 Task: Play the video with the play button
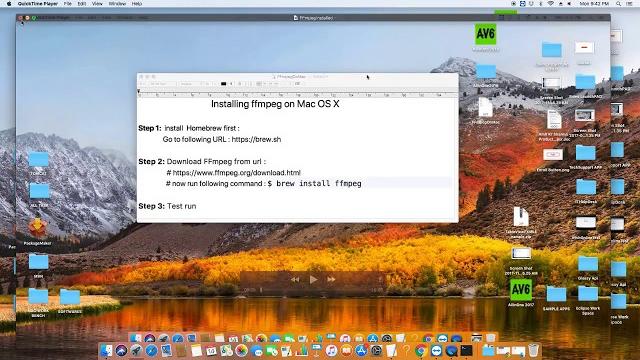(313, 280)
